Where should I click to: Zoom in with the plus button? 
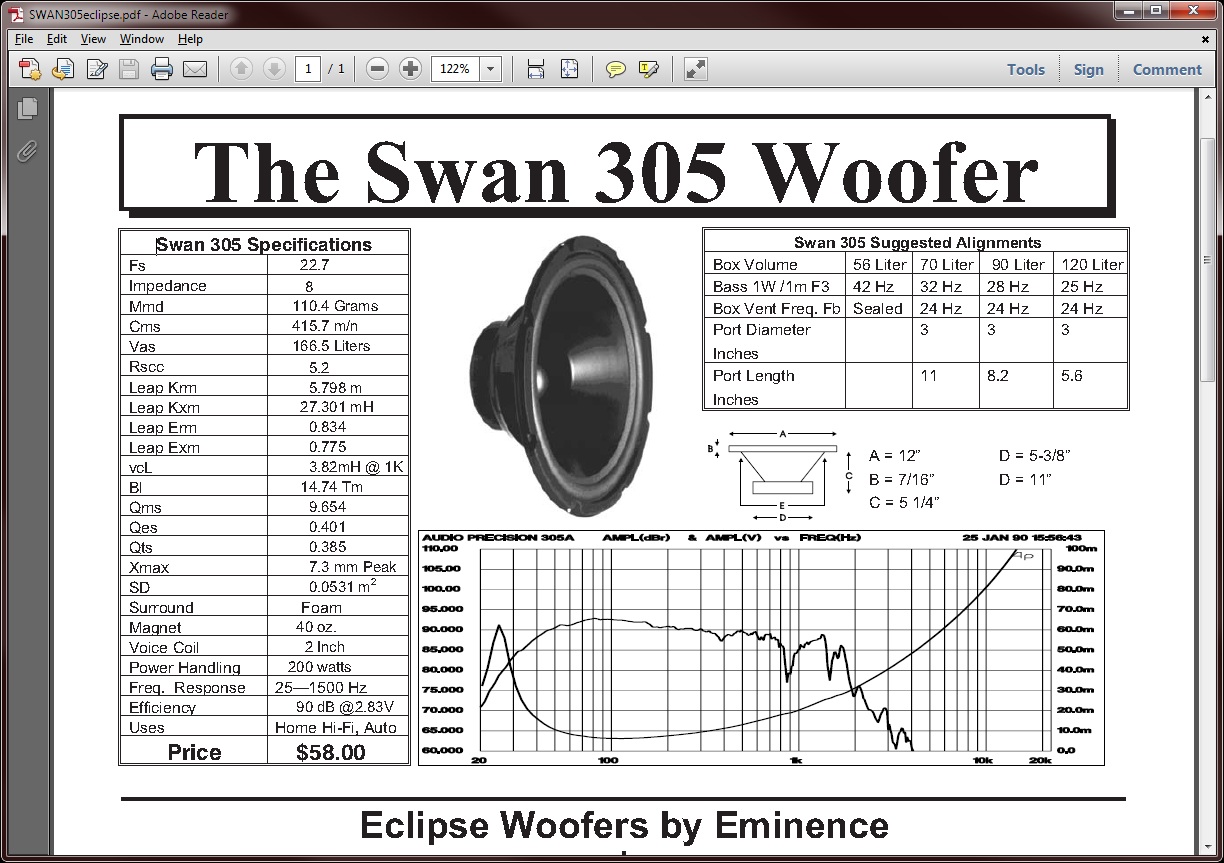click(x=410, y=69)
